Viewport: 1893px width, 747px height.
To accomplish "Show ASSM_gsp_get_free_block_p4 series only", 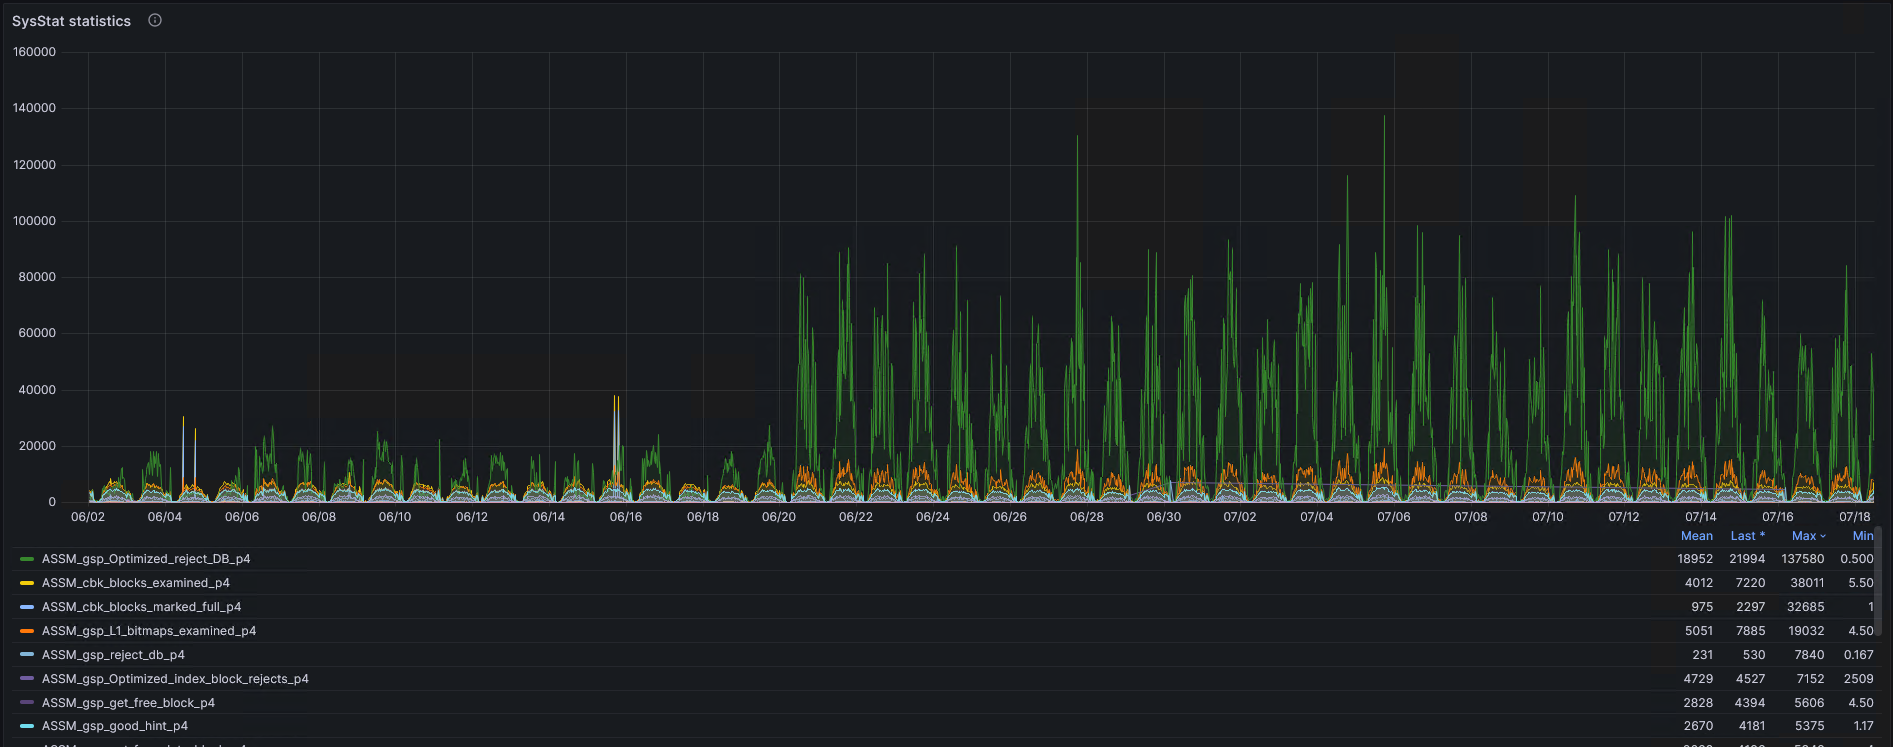I will click(128, 703).
